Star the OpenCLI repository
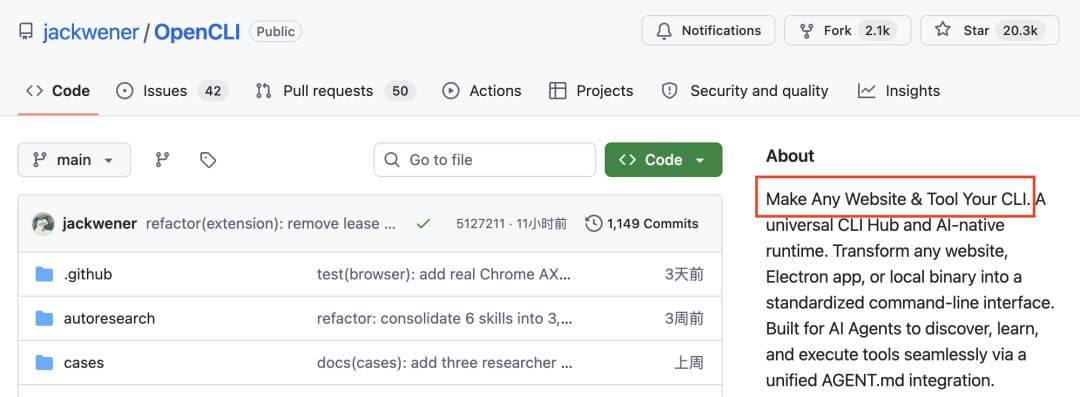 tap(989, 30)
